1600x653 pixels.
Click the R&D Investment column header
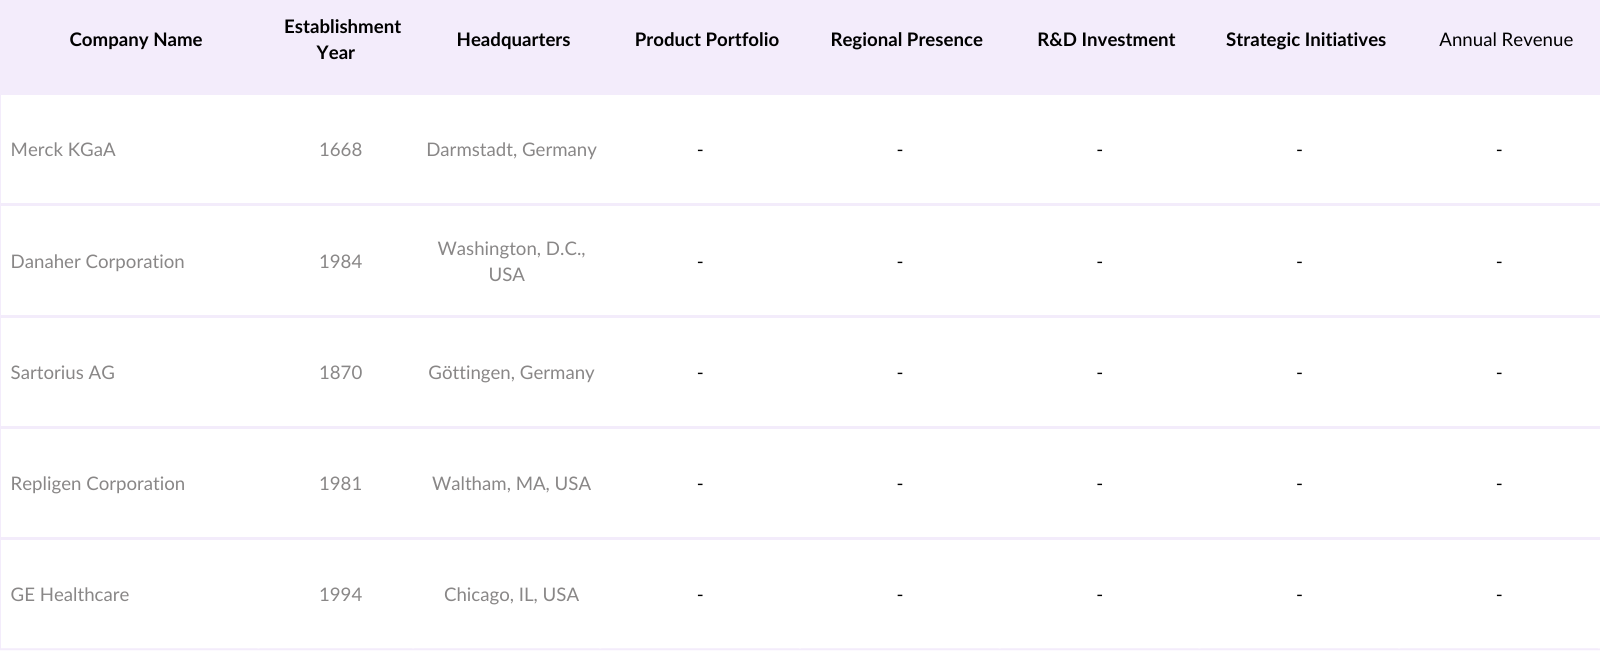point(1106,40)
